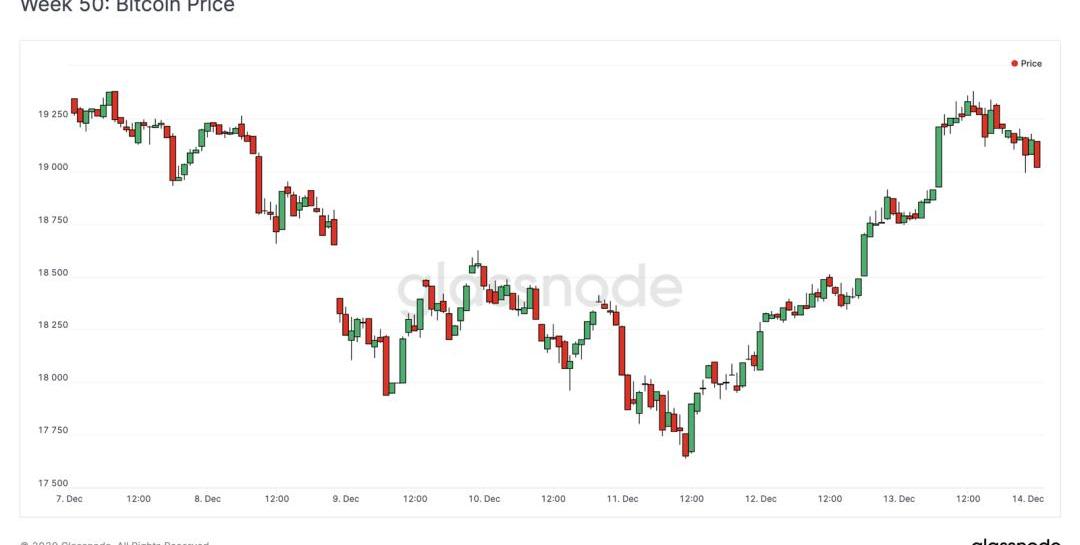Select the 7. Dec date label
Viewport: 1080px width, 545px height.
coord(68,499)
